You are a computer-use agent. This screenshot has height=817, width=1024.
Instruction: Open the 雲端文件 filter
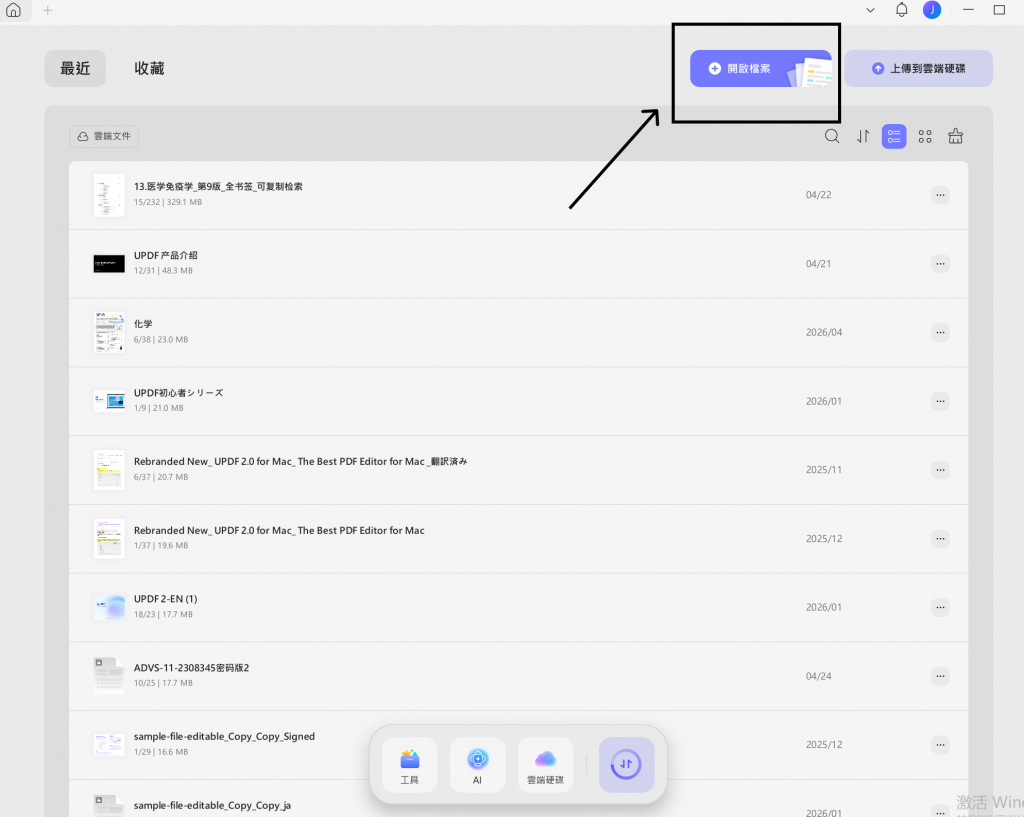(x=104, y=136)
